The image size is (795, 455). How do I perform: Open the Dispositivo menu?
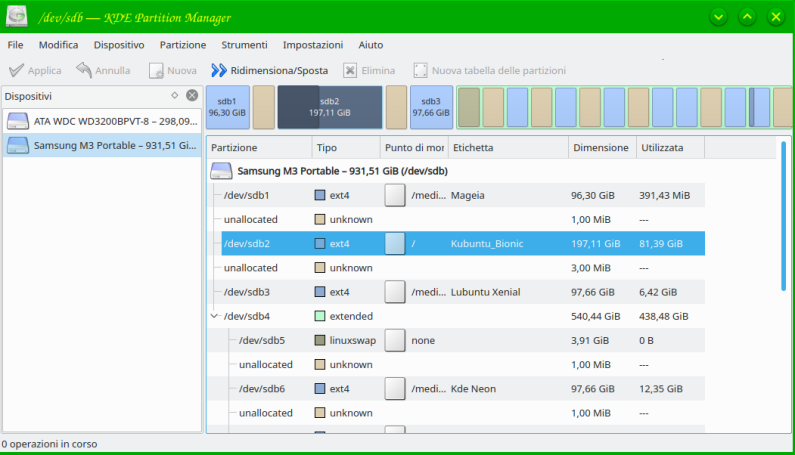pos(119,45)
